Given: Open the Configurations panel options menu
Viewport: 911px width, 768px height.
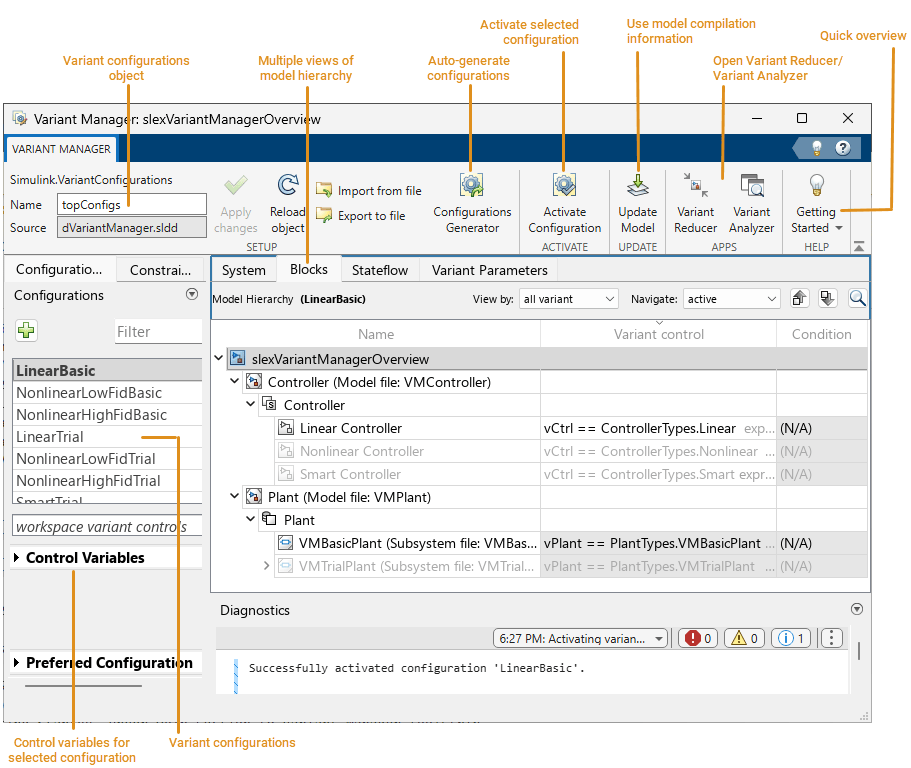Looking at the screenshot, I should [x=192, y=294].
